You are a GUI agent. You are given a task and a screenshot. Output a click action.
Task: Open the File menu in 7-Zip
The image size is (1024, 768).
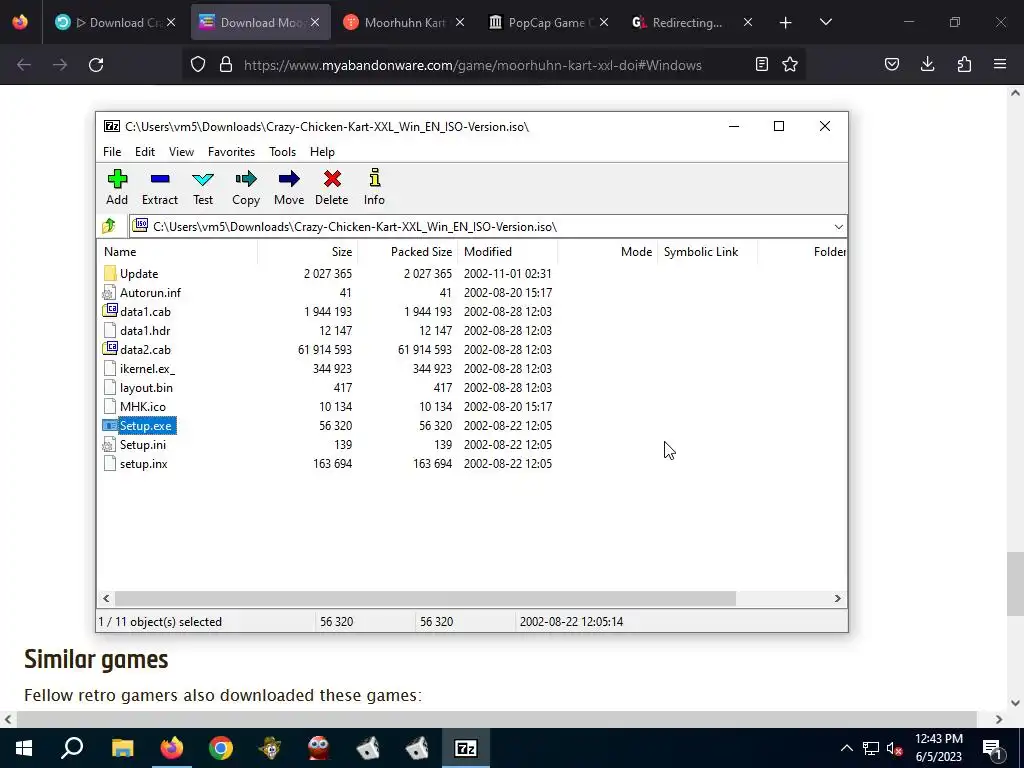point(112,152)
